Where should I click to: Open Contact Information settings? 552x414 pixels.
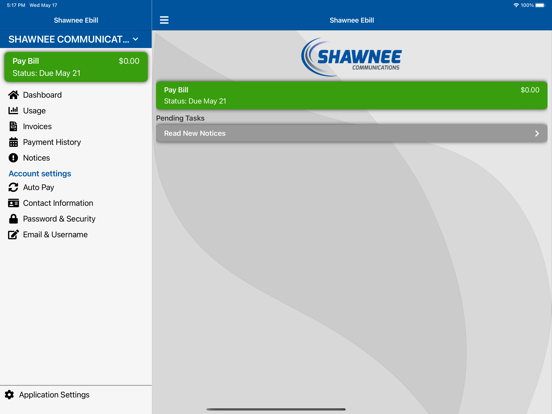pos(58,203)
